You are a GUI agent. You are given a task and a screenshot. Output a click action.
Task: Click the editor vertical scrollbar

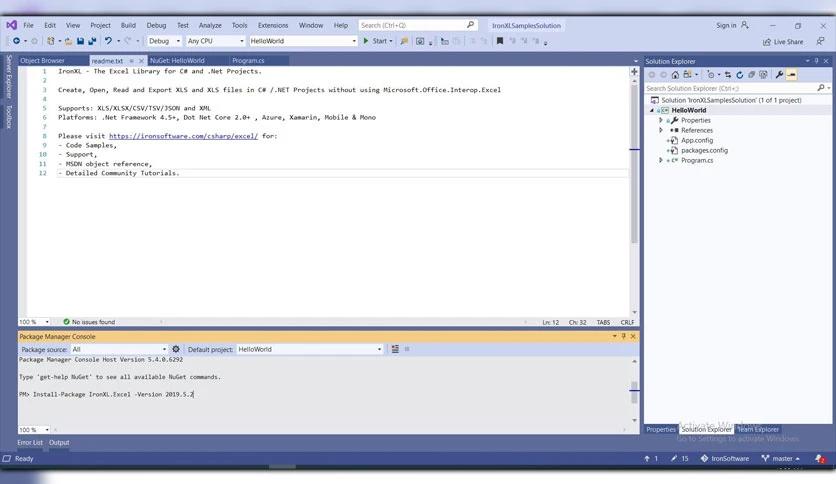633,200
